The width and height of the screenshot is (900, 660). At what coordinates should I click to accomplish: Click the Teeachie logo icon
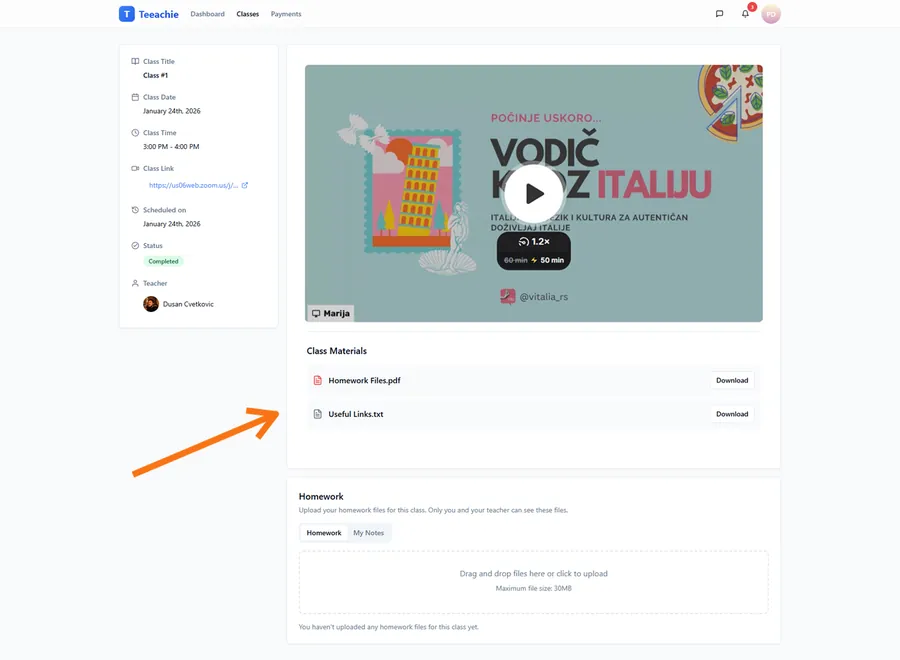(126, 14)
